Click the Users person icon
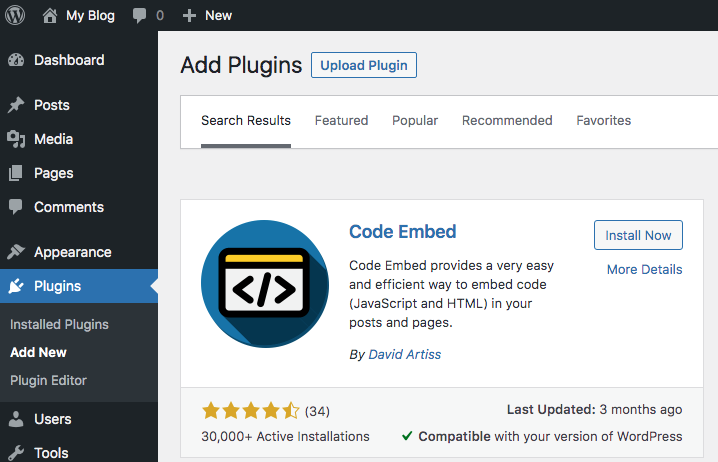Image resolution: width=718 pixels, height=462 pixels. point(16,419)
